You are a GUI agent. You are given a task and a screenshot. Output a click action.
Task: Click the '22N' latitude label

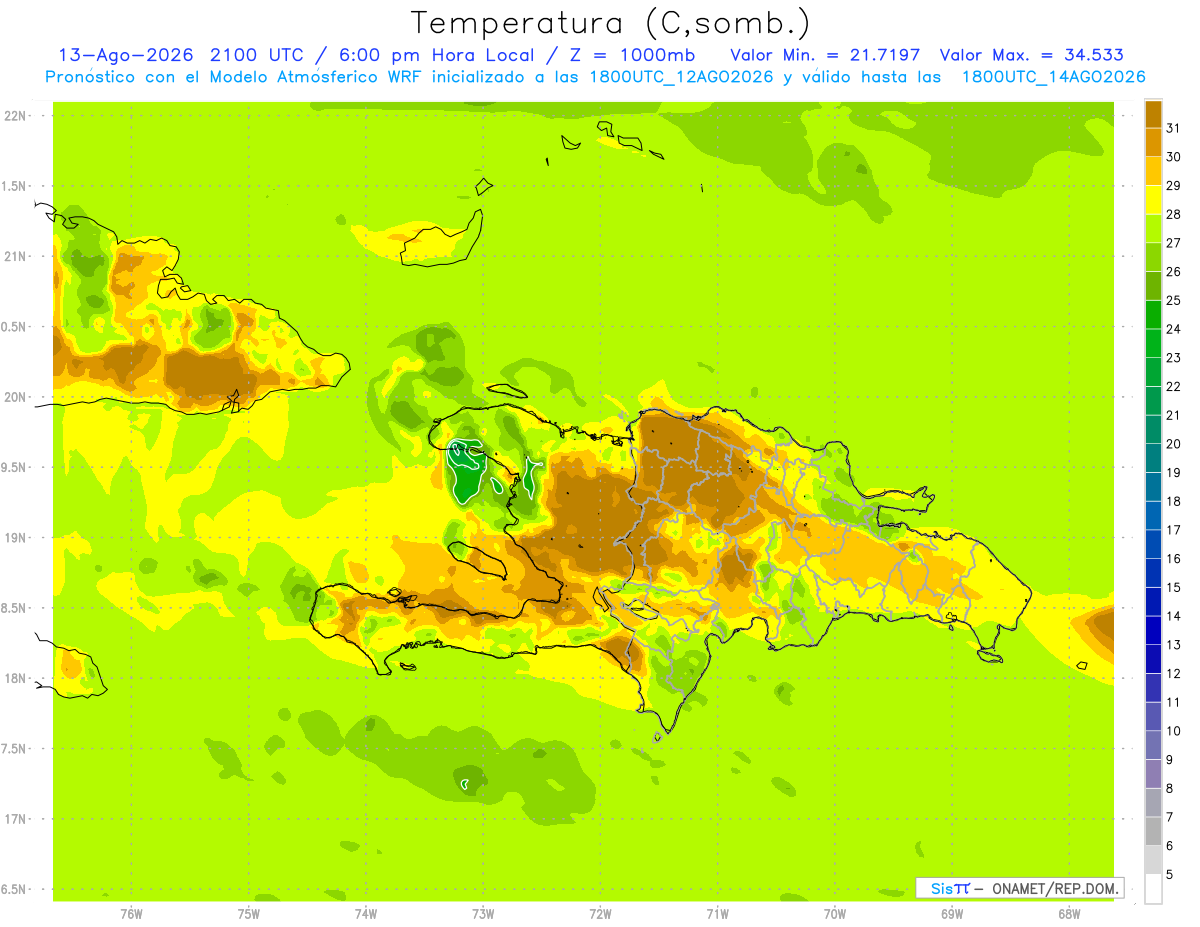coord(15,116)
